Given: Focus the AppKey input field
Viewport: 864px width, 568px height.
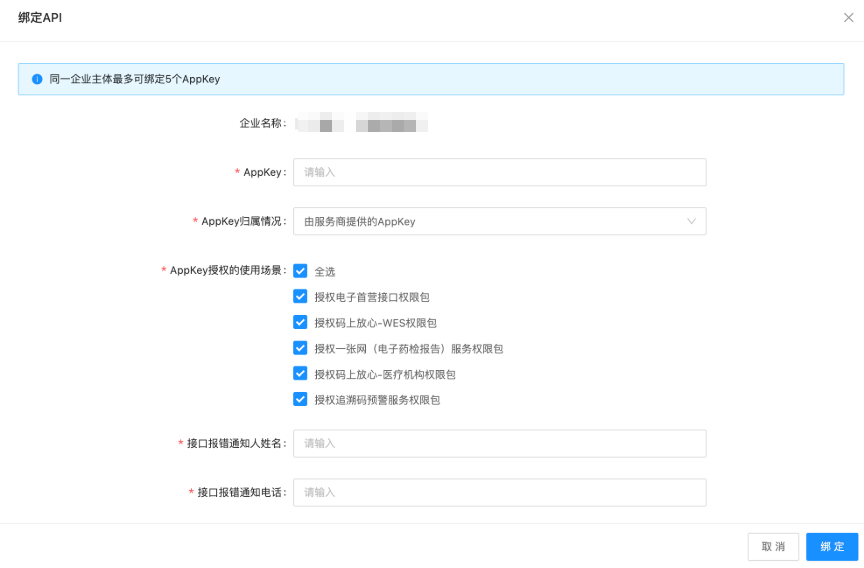Looking at the screenshot, I should (498, 172).
